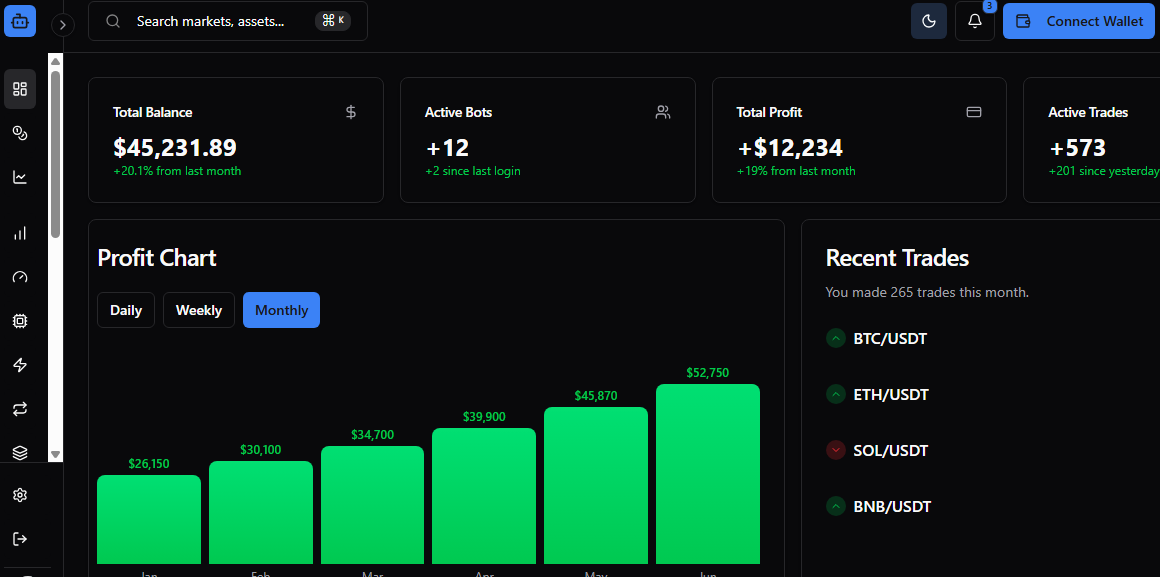Click the Recent Trades heading

pos(897,257)
